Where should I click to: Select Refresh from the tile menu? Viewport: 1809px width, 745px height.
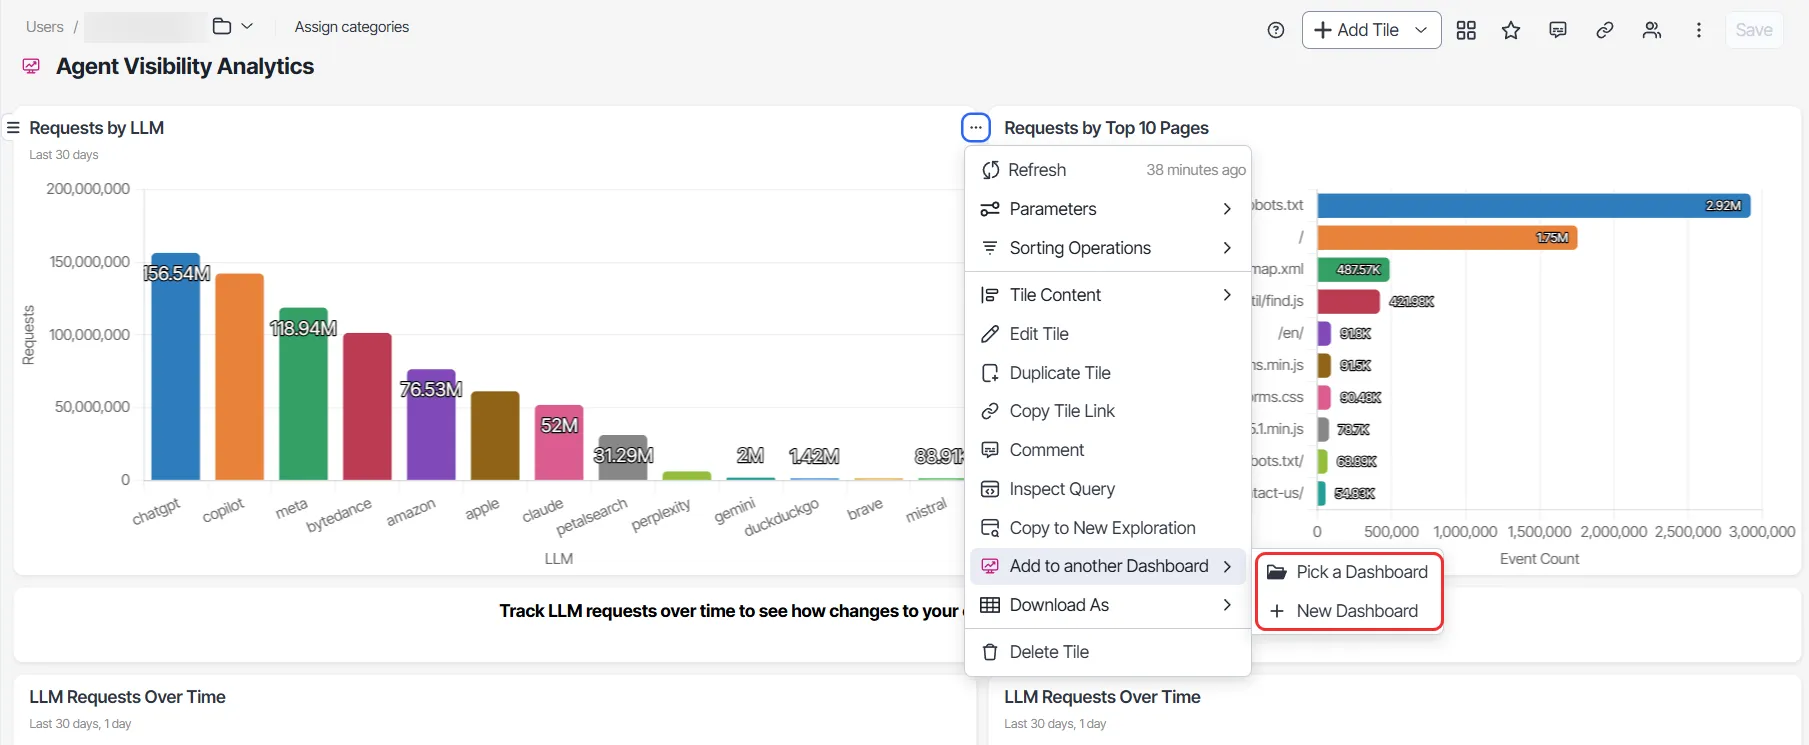[x=1108, y=170]
